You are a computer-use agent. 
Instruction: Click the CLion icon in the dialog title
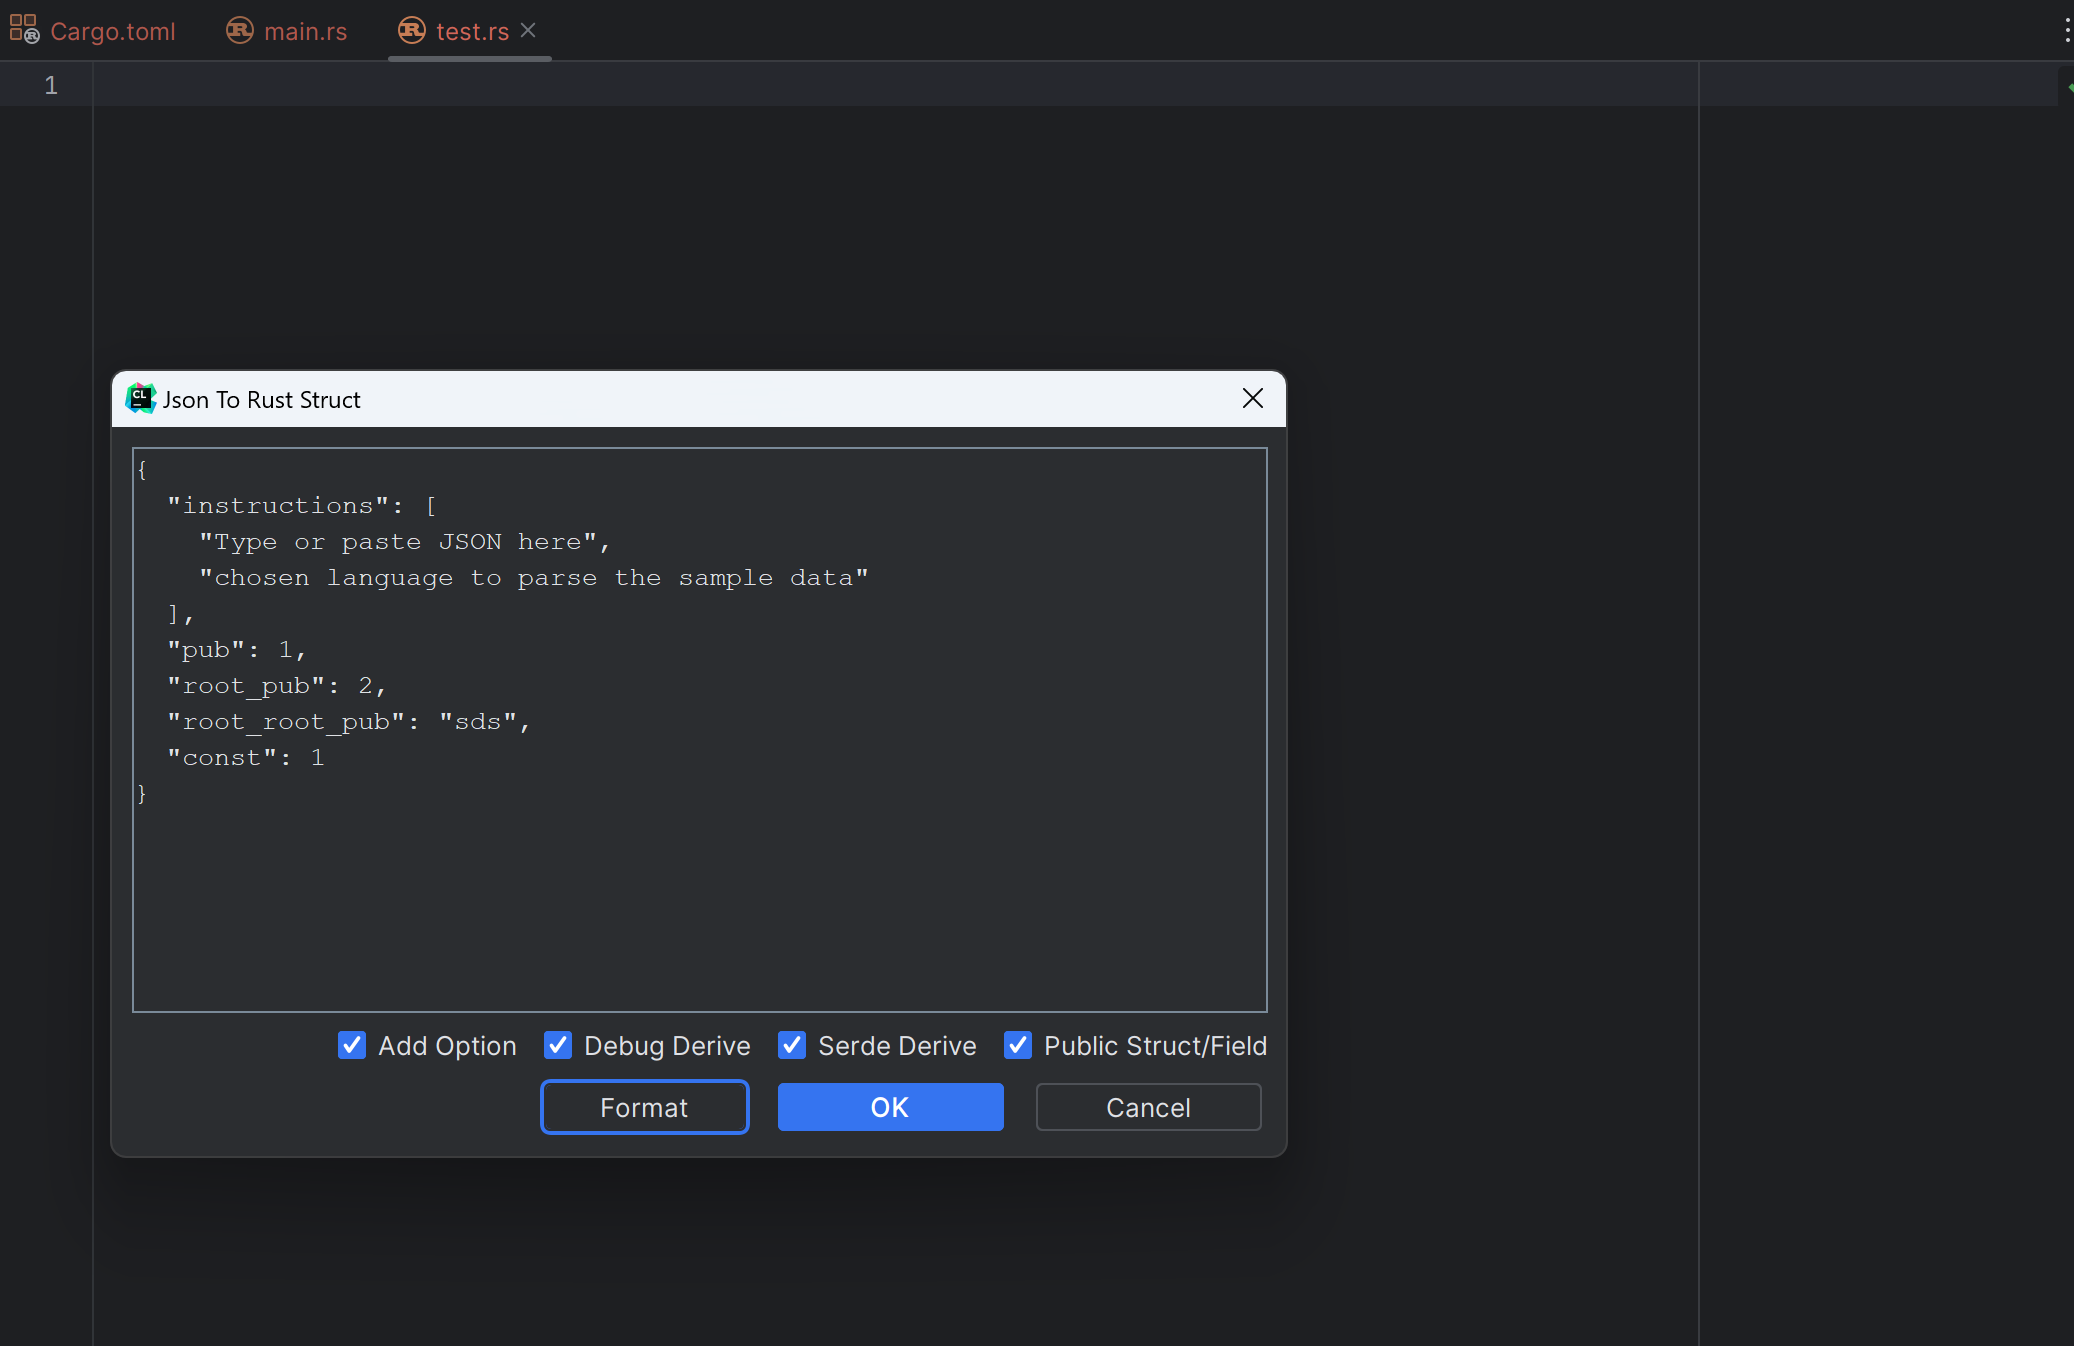point(141,399)
